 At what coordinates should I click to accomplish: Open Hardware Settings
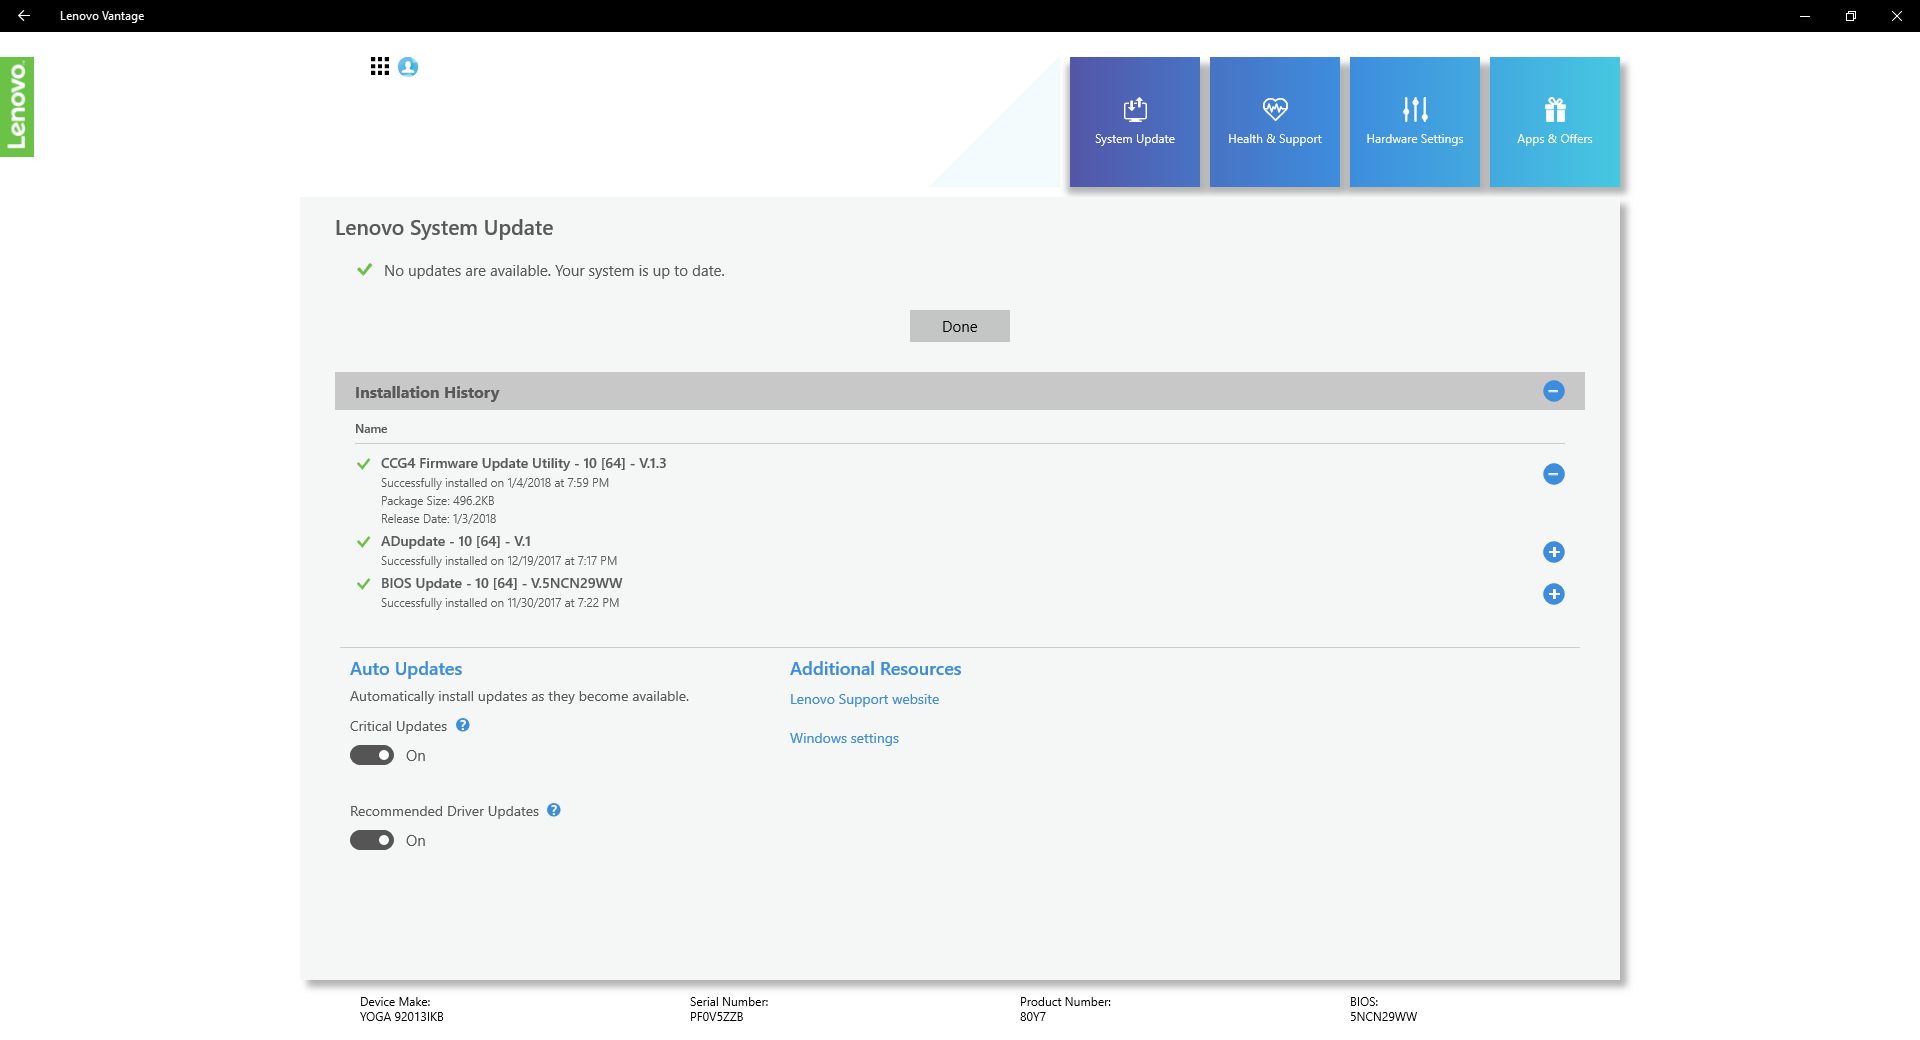coord(1414,121)
